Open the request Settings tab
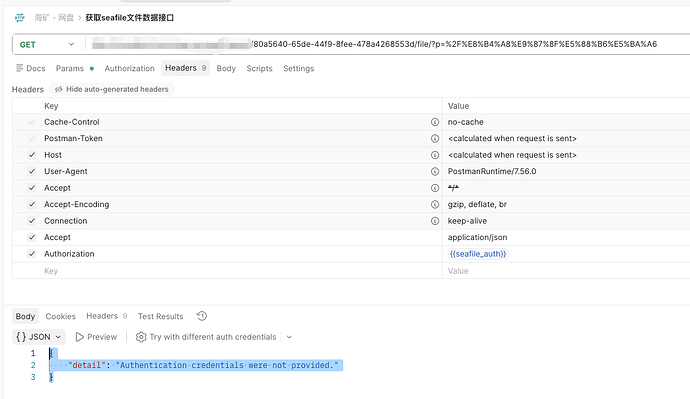The height and width of the screenshot is (399, 690). point(298,68)
